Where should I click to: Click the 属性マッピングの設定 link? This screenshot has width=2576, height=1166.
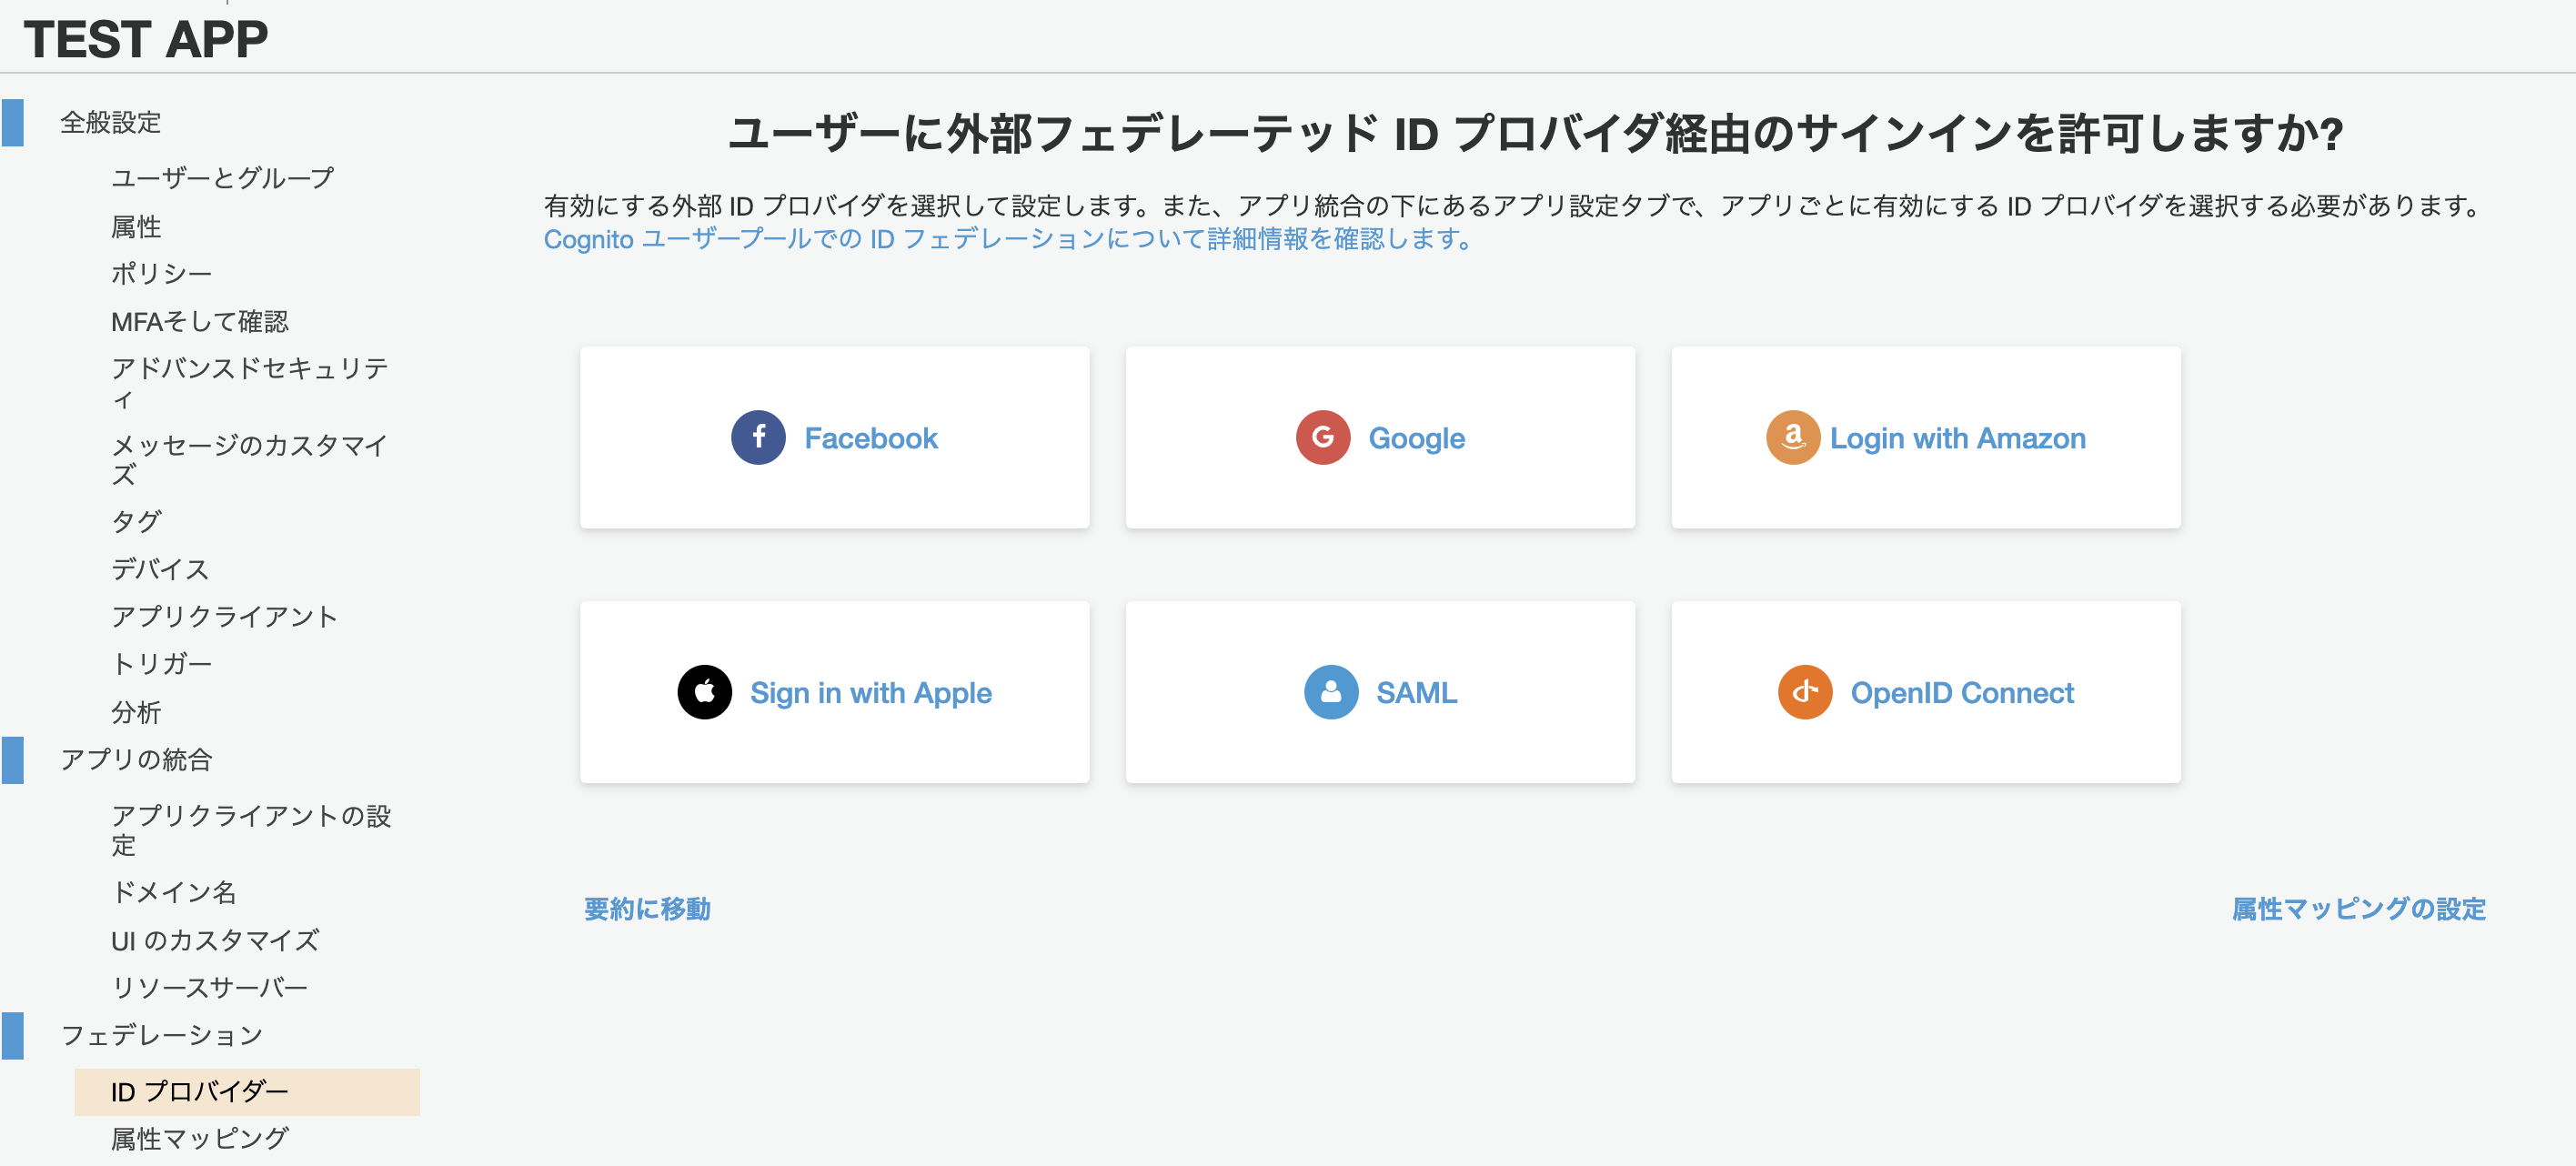tap(2358, 908)
